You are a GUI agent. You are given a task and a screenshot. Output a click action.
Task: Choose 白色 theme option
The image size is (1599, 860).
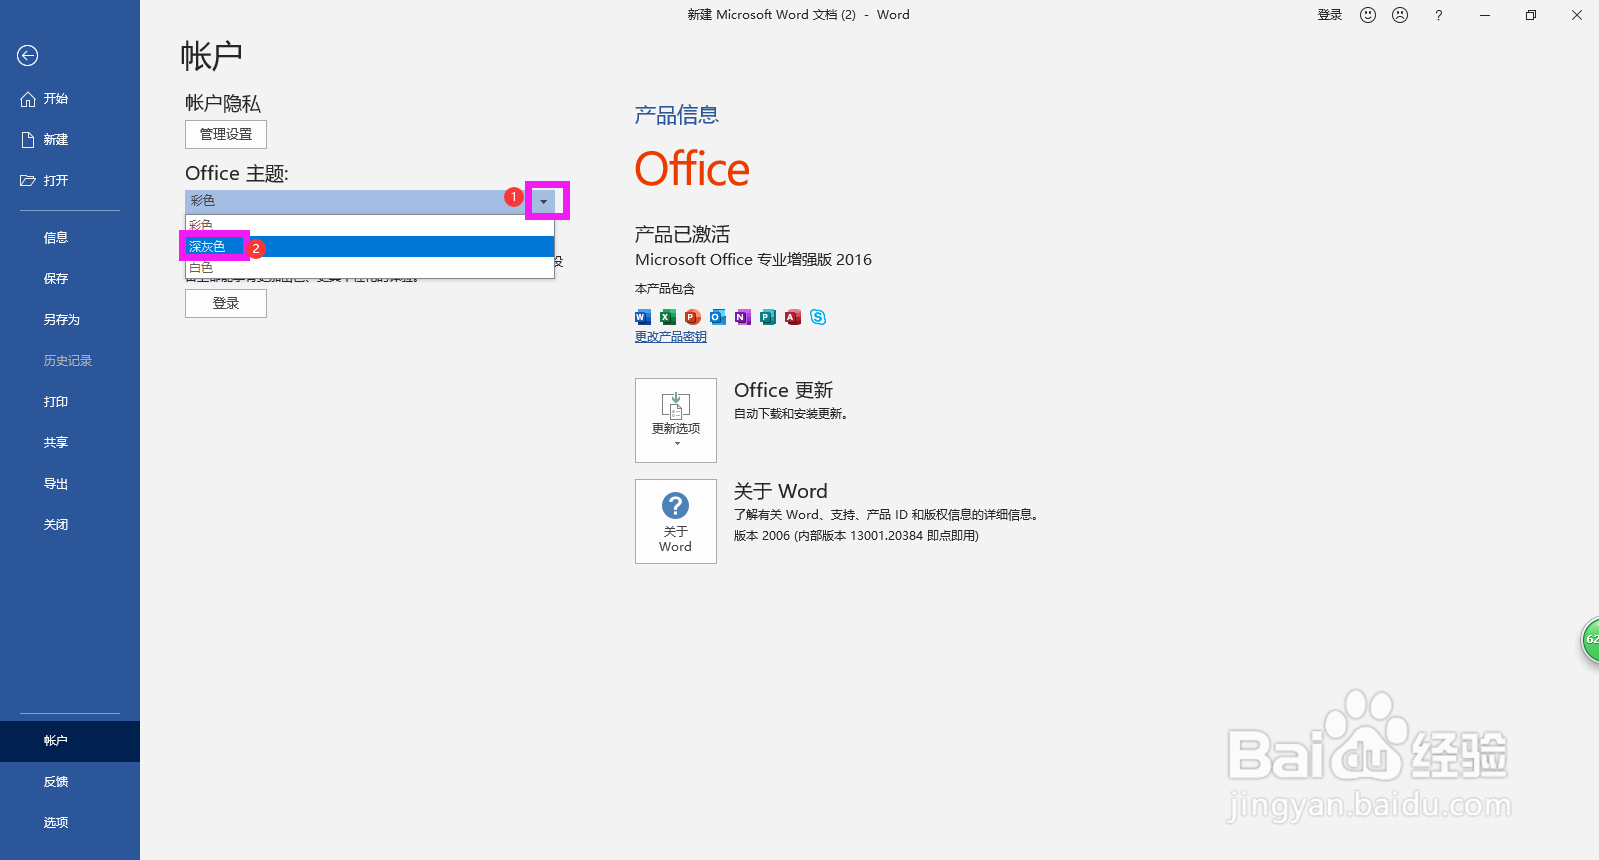(370, 267)
